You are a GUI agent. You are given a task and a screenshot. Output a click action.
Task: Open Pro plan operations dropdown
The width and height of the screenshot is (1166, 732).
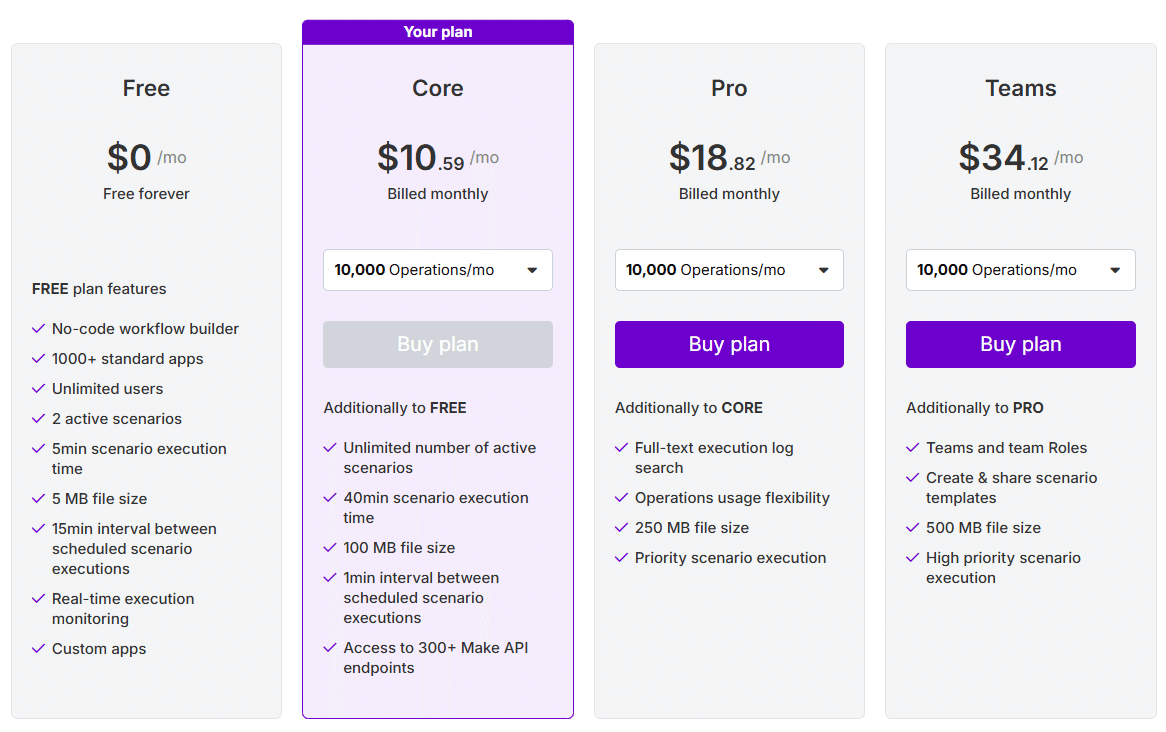(x=729, y=270)
